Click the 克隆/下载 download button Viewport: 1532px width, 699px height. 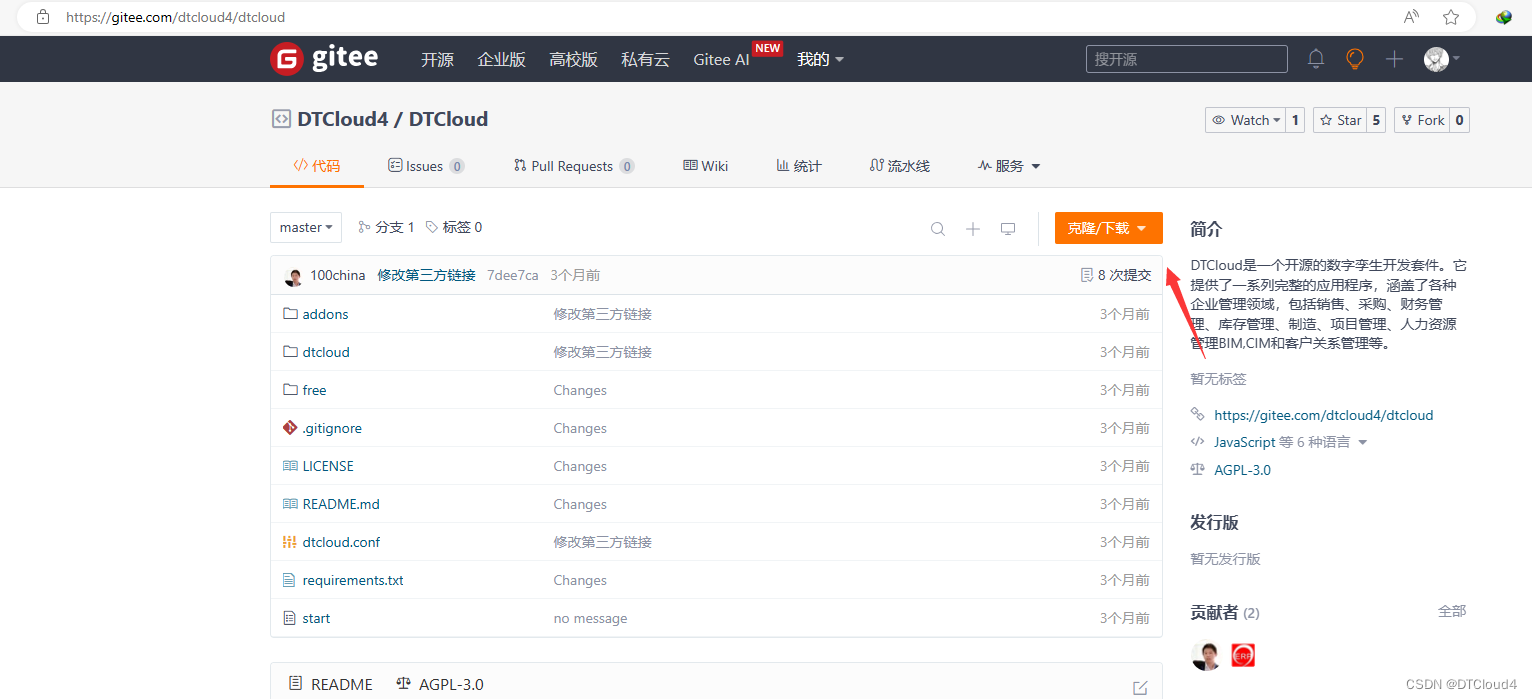click(1108, 228)
